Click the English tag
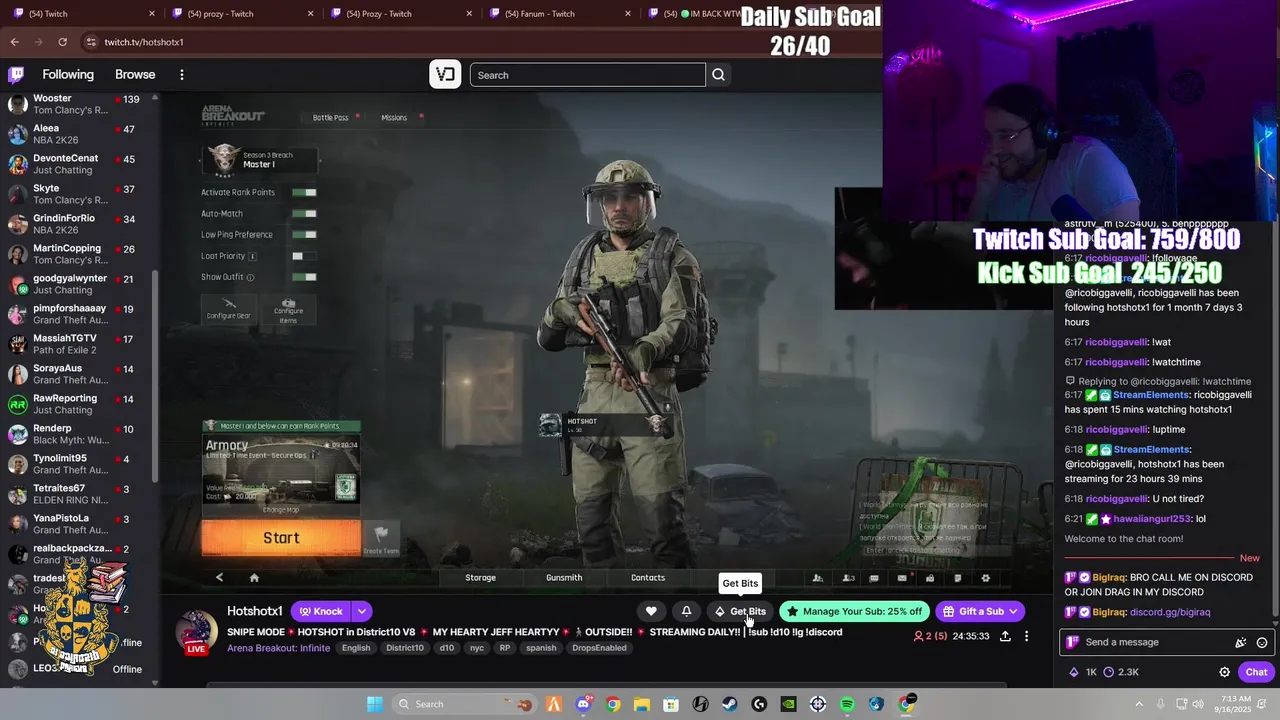1280x720 pixels. click(356, 648)
